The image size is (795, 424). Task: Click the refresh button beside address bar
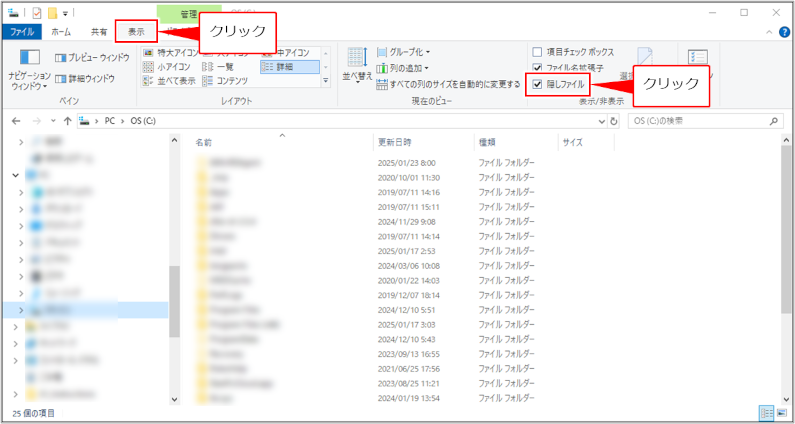[614, 121]
